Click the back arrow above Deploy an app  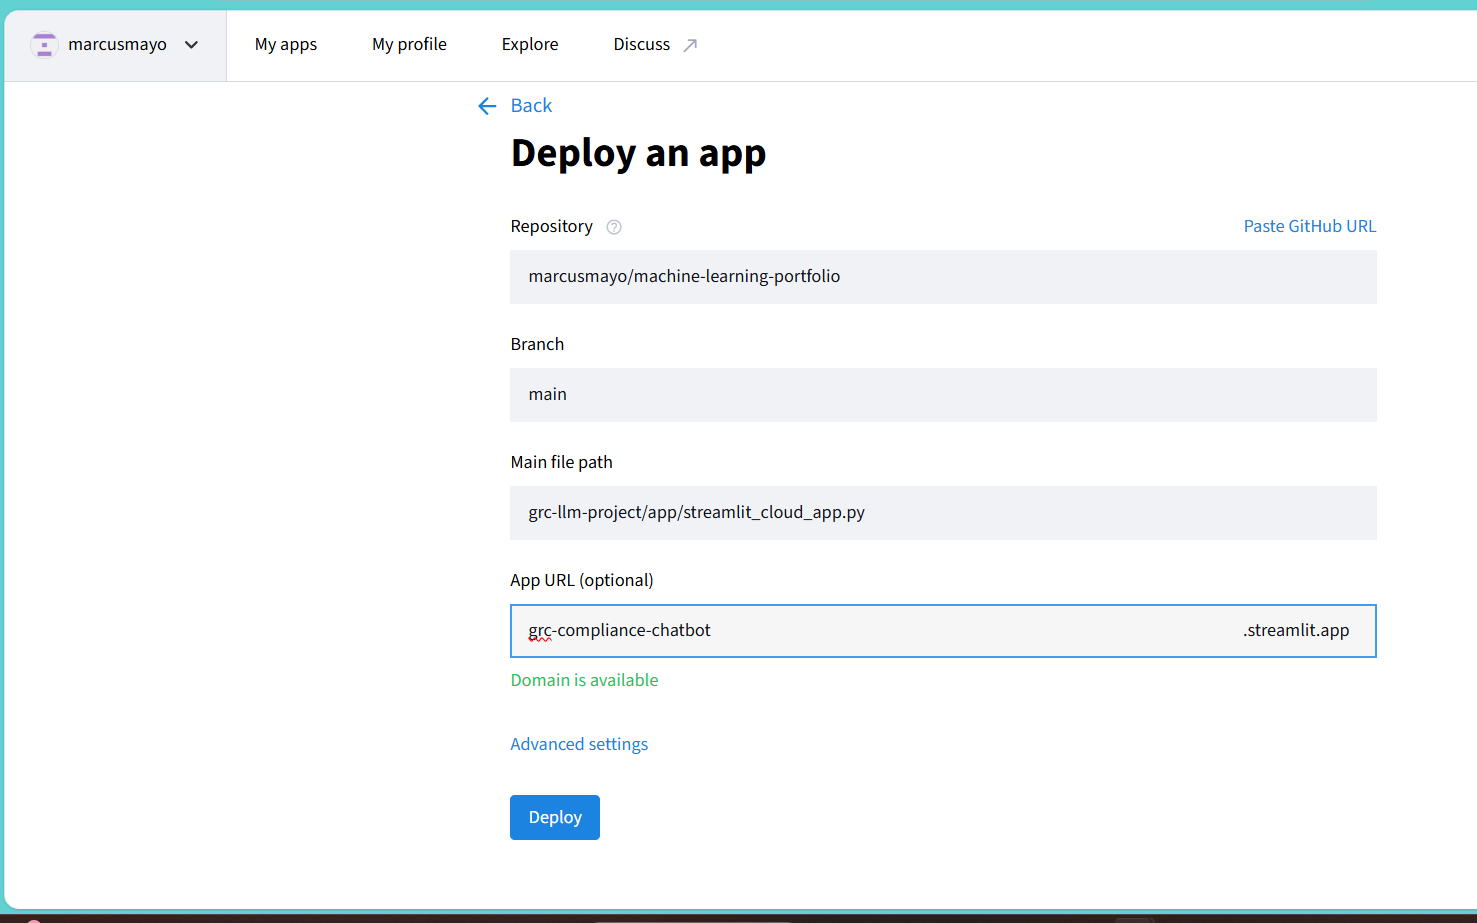[487, 105]
